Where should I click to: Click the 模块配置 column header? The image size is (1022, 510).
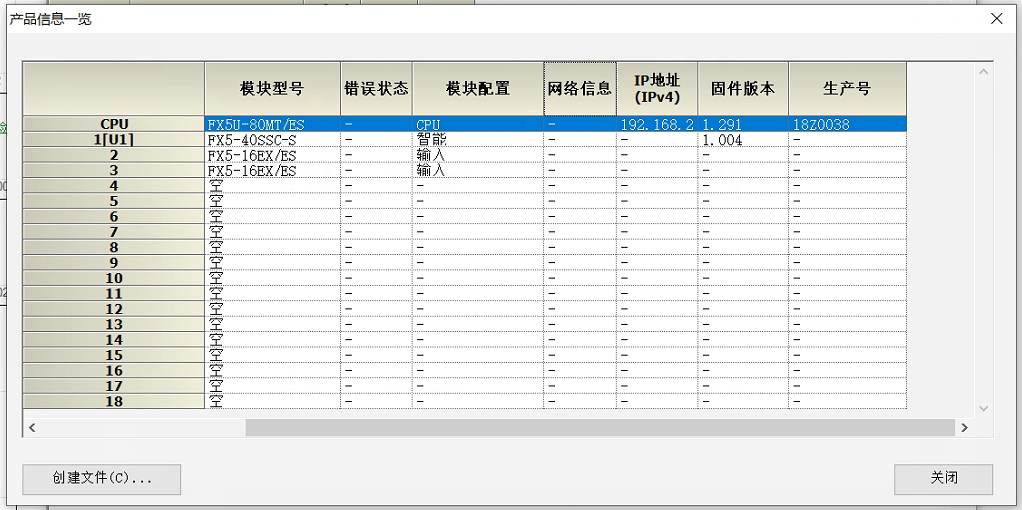click(477, 89)
